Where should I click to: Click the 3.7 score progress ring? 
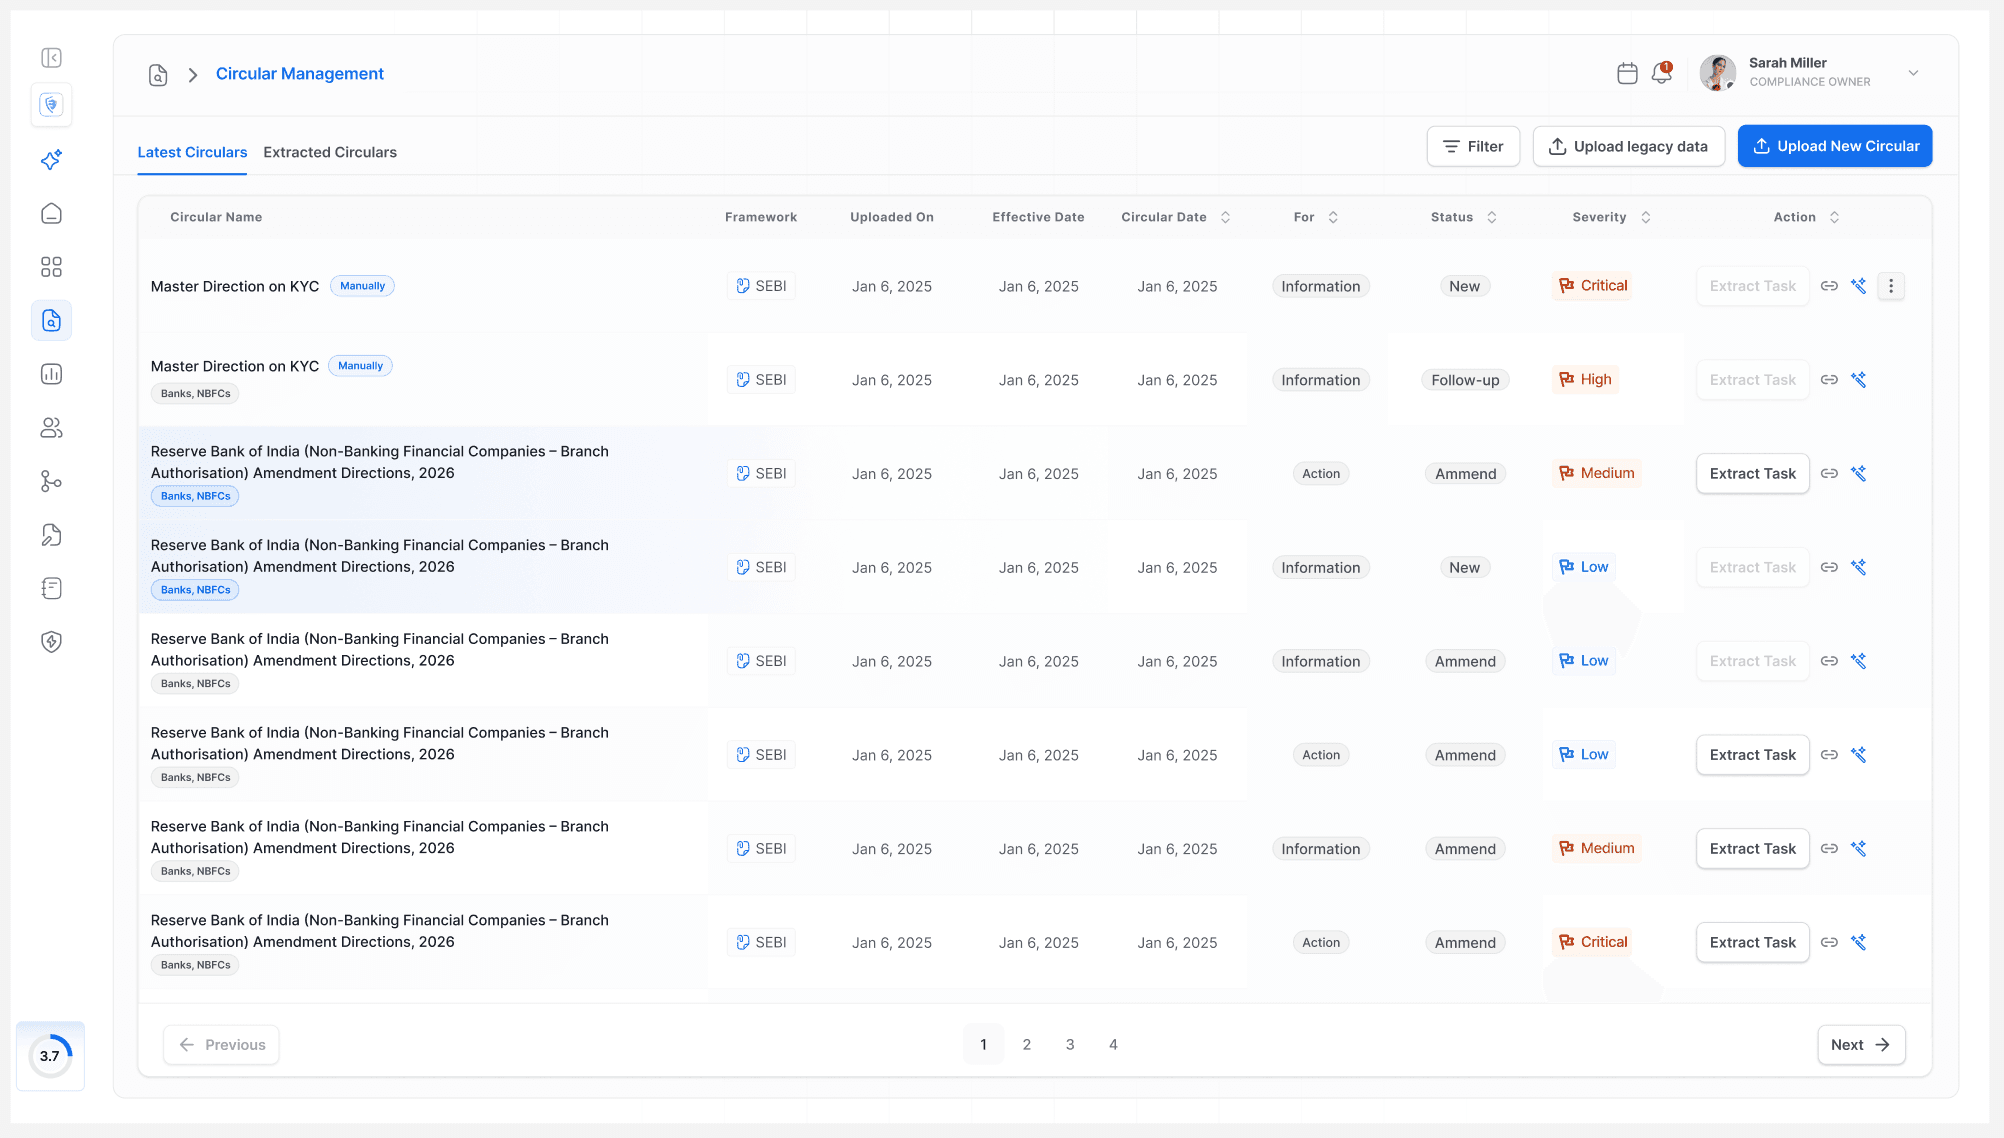(x=50, y=1056)
